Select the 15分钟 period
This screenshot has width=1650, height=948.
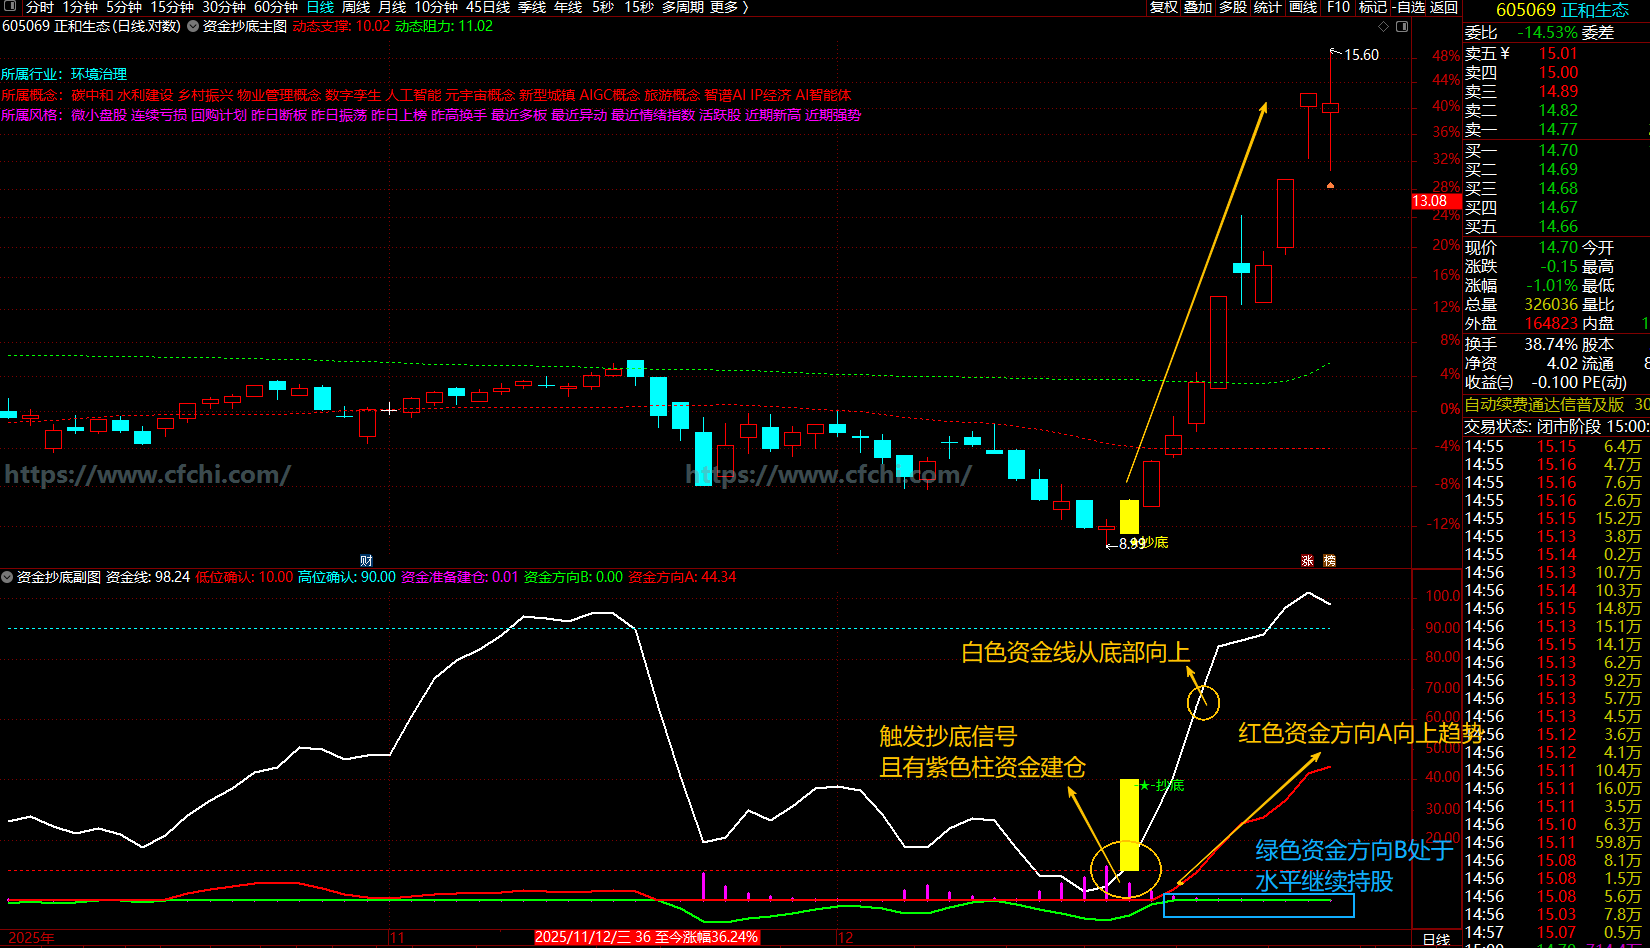[x=172, y=7]
